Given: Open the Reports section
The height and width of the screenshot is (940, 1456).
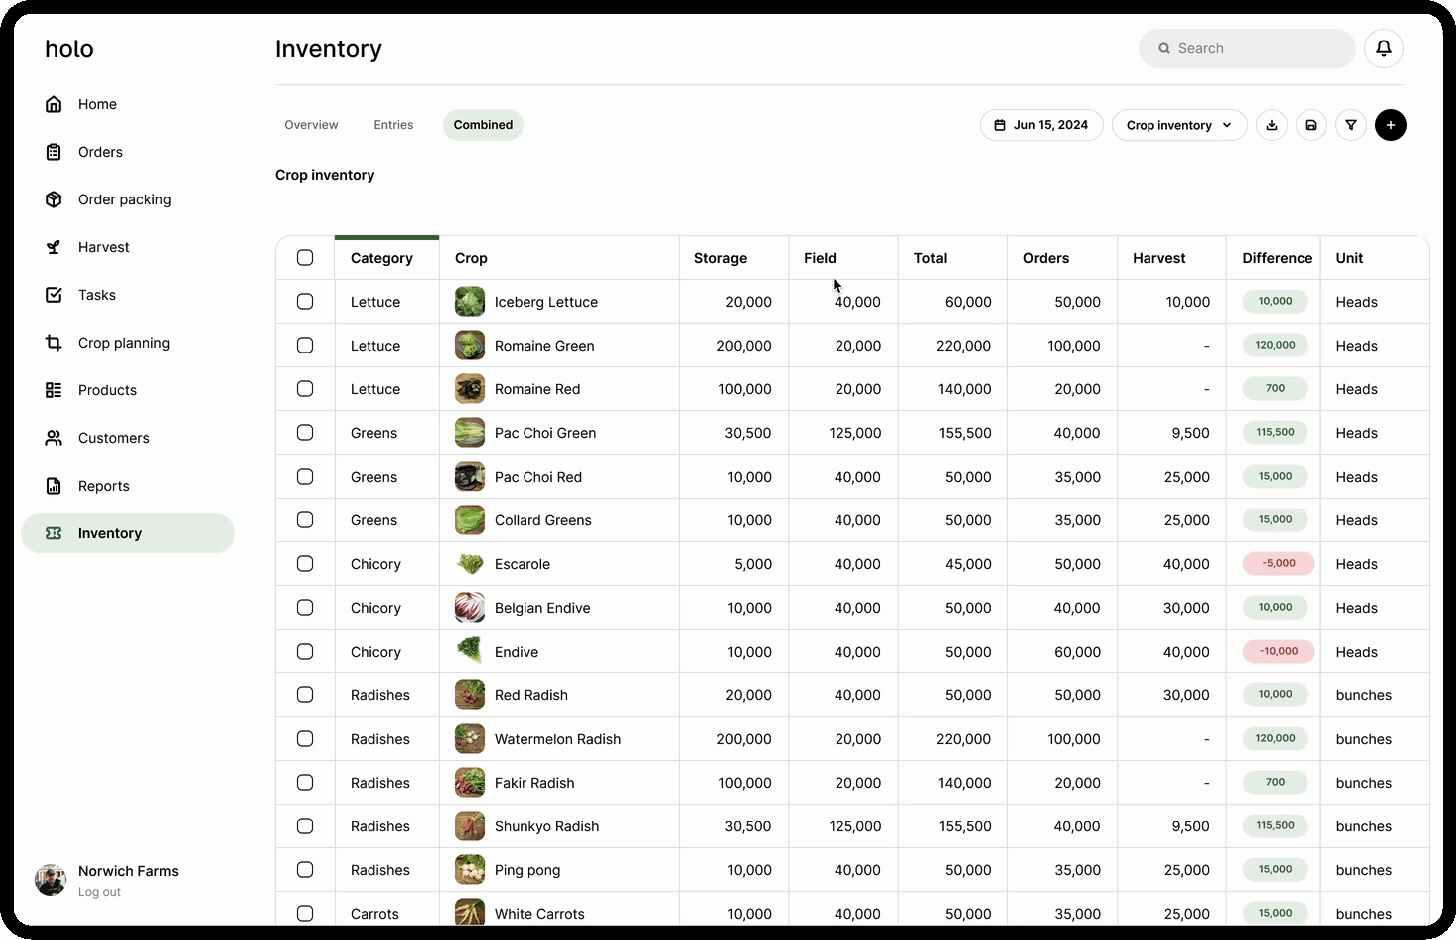Looking at the screenshot, I should click(104, 486).
